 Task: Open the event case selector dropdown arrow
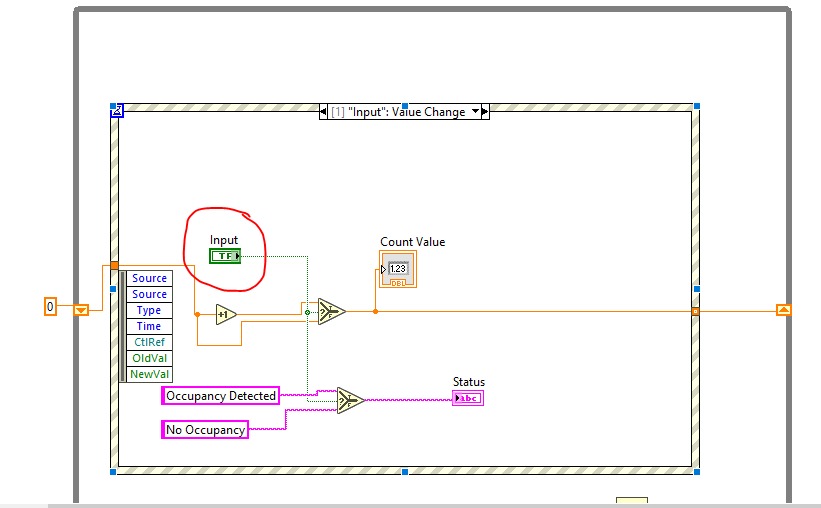point(474,112)
